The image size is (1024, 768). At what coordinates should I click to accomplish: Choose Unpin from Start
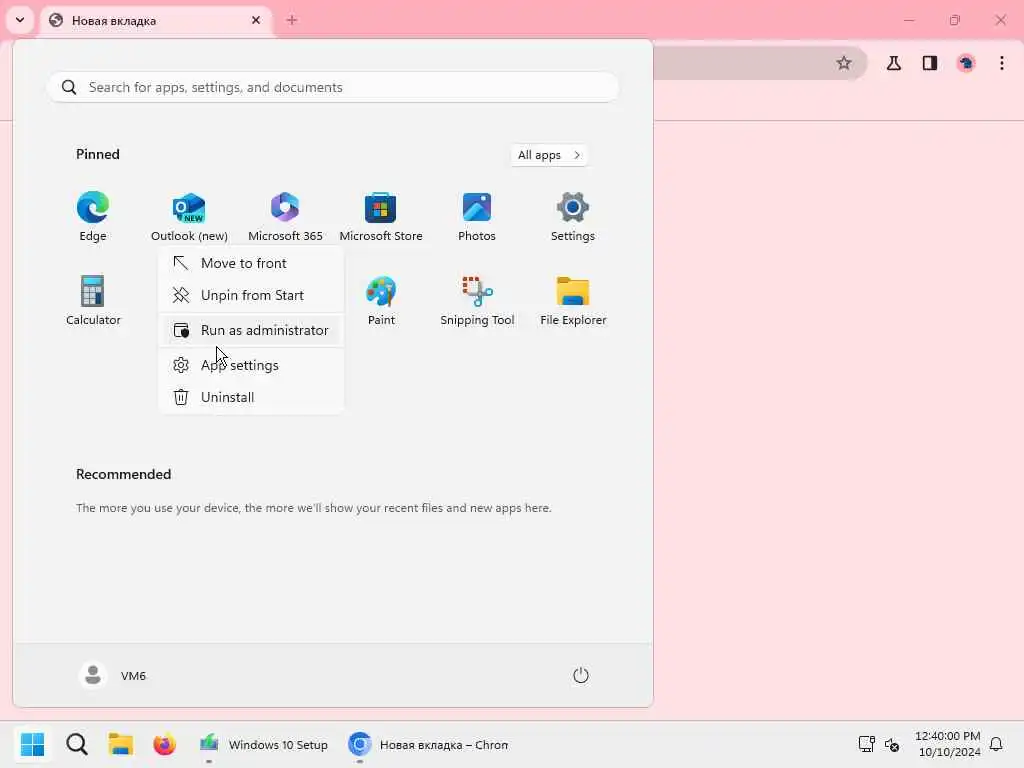(251, 295)
